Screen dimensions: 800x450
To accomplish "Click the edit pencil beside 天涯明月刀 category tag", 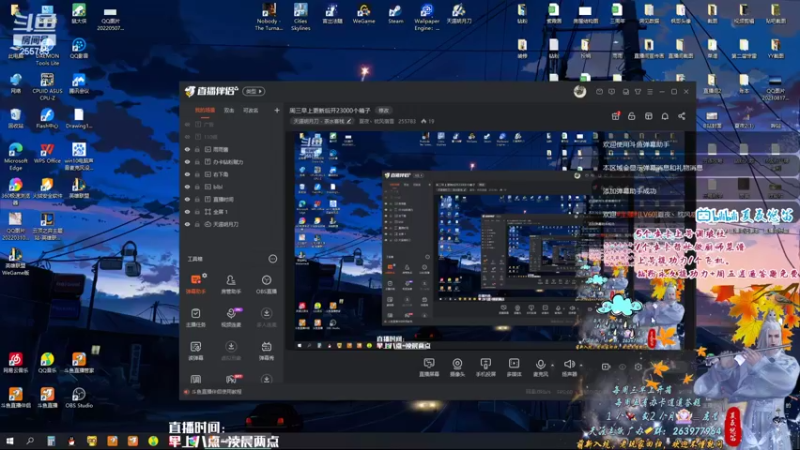I will [349, 121].
